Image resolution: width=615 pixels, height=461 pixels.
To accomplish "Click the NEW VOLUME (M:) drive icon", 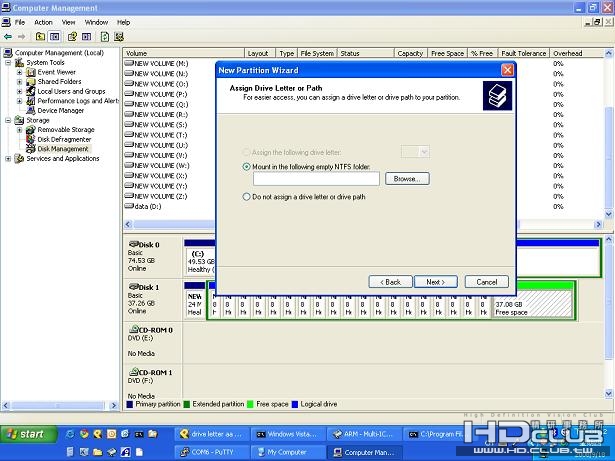I will click(129, 63).
